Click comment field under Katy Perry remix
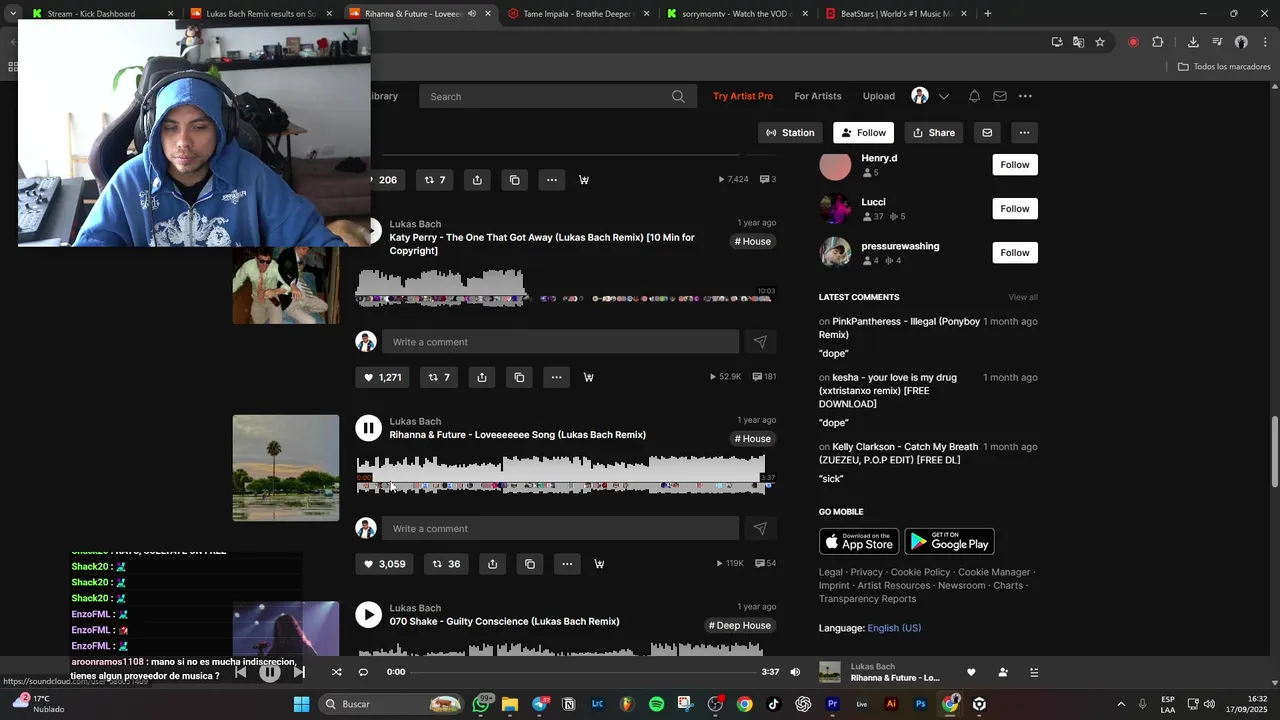 click(560, 342)
